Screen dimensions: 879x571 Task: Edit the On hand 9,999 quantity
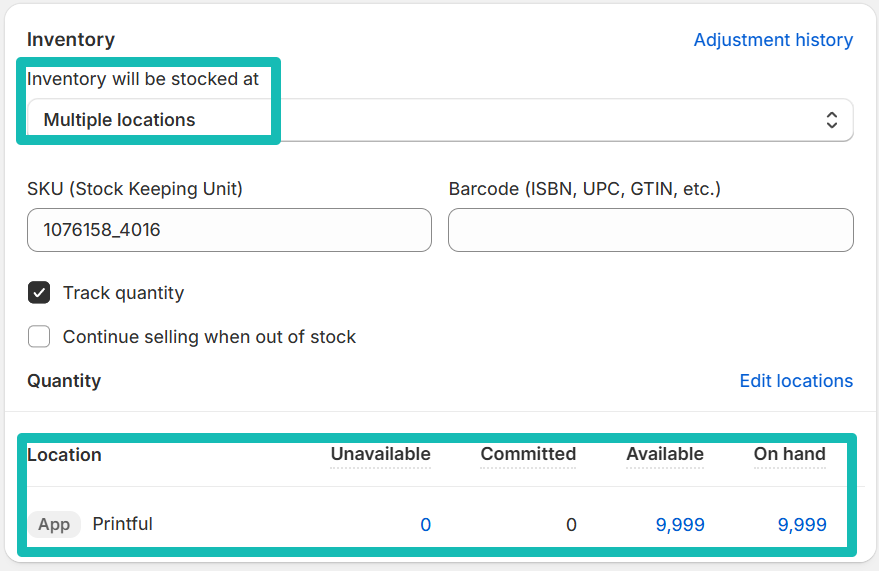(x=801, y=525)
